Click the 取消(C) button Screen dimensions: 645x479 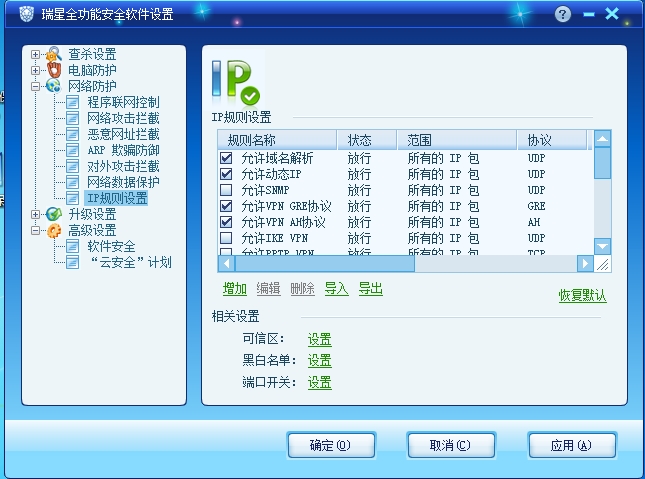pyautogui.click(x=451, y=445)
